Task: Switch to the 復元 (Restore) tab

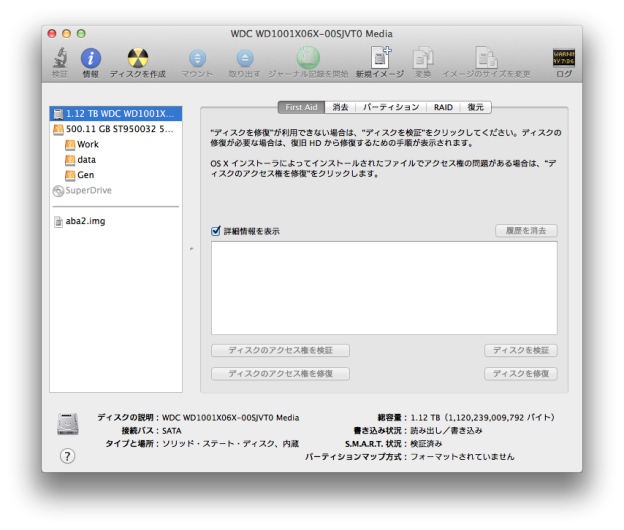Action: [x=475, y=107]
